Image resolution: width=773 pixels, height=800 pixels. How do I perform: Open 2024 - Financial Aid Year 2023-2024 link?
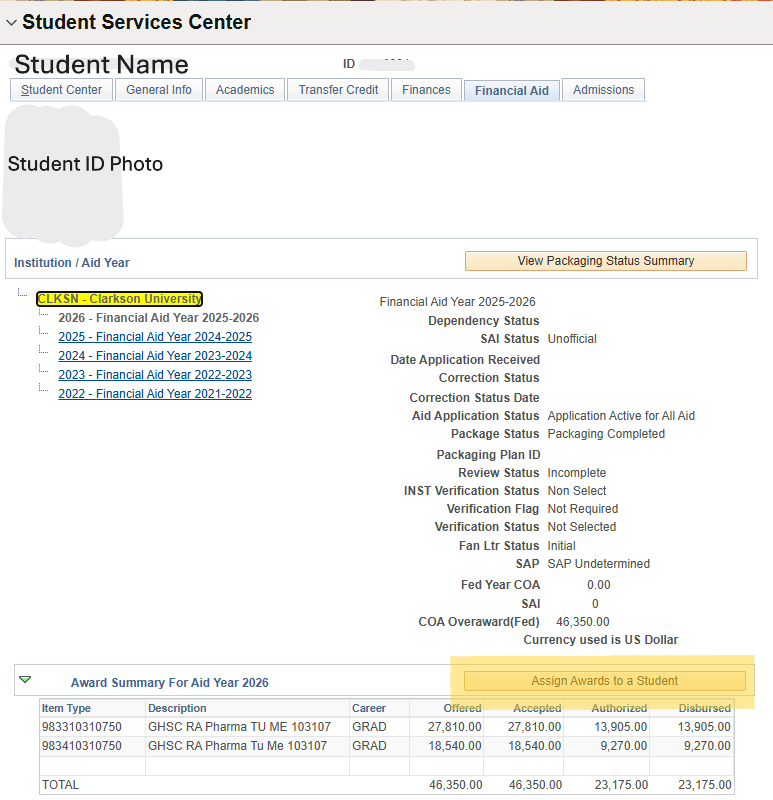(155, 356)
